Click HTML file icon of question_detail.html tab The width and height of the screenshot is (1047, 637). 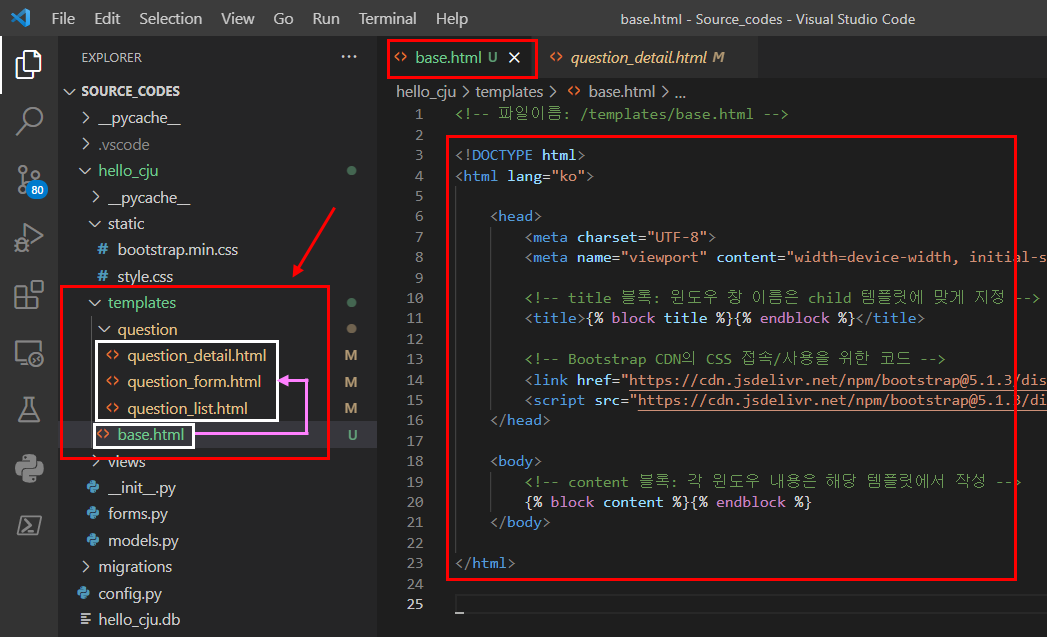(556, 57)
